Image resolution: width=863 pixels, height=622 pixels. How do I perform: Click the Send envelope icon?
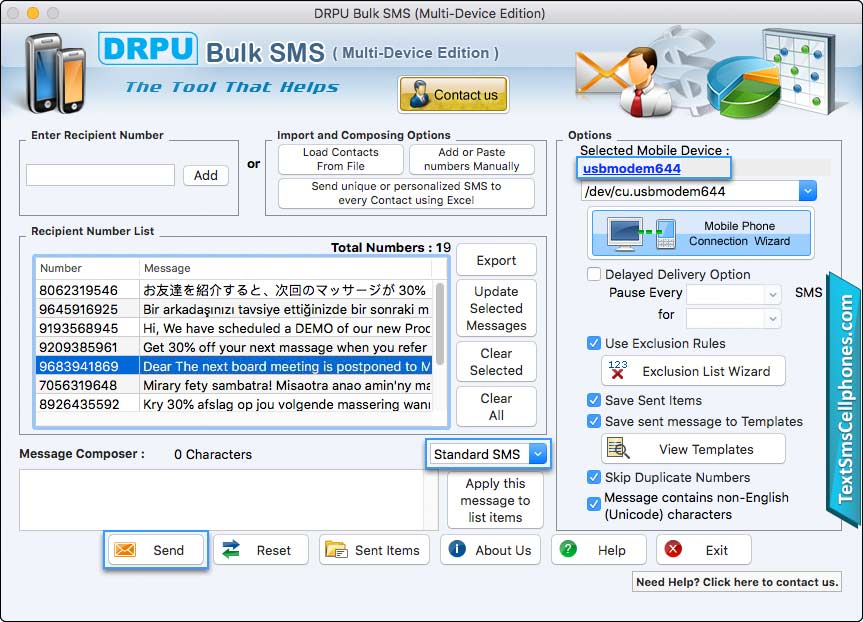tap(125, 550)
